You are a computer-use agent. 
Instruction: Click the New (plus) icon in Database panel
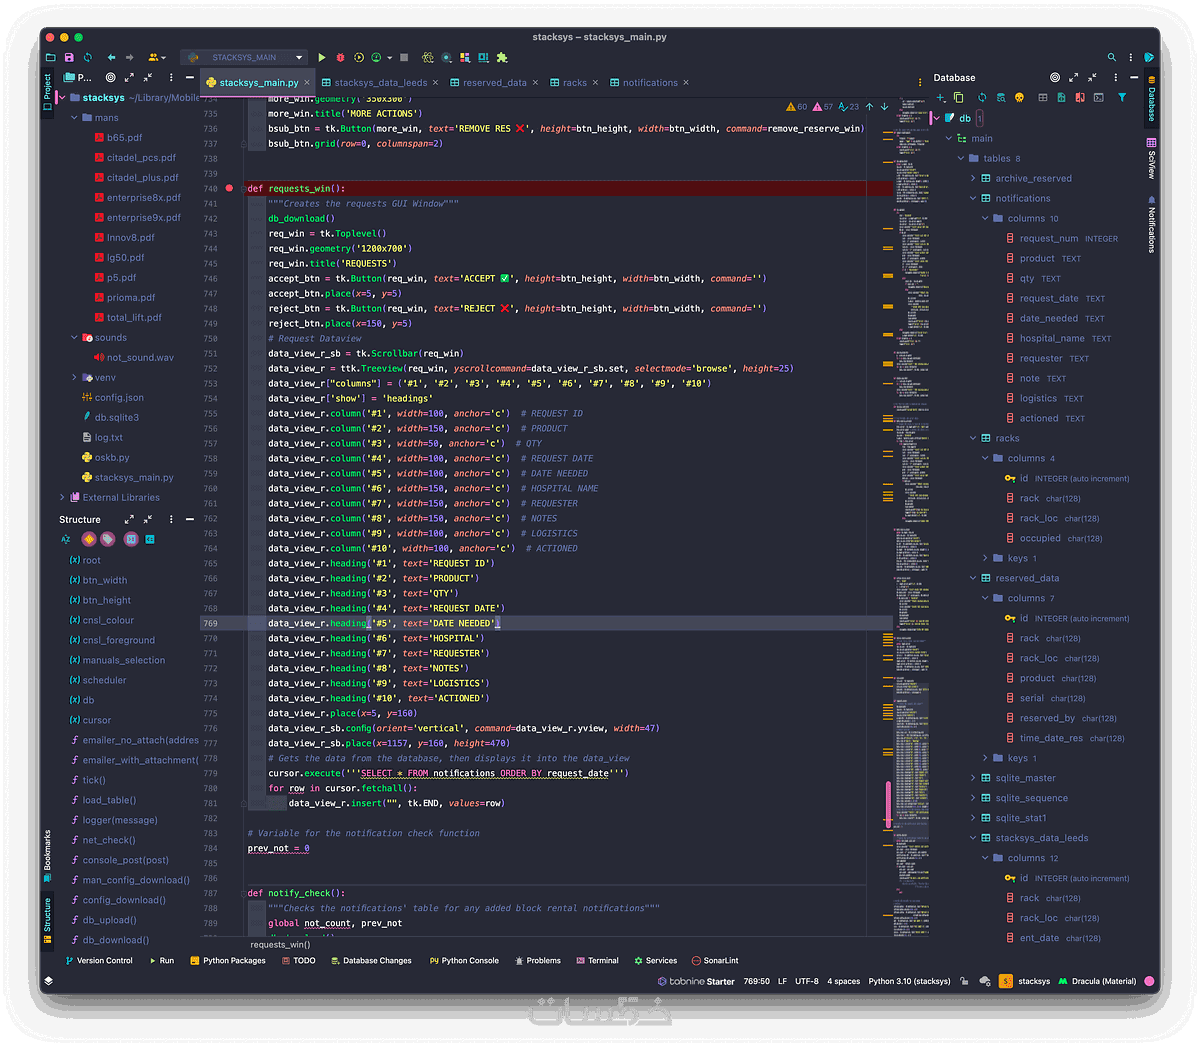click(940, 98)
